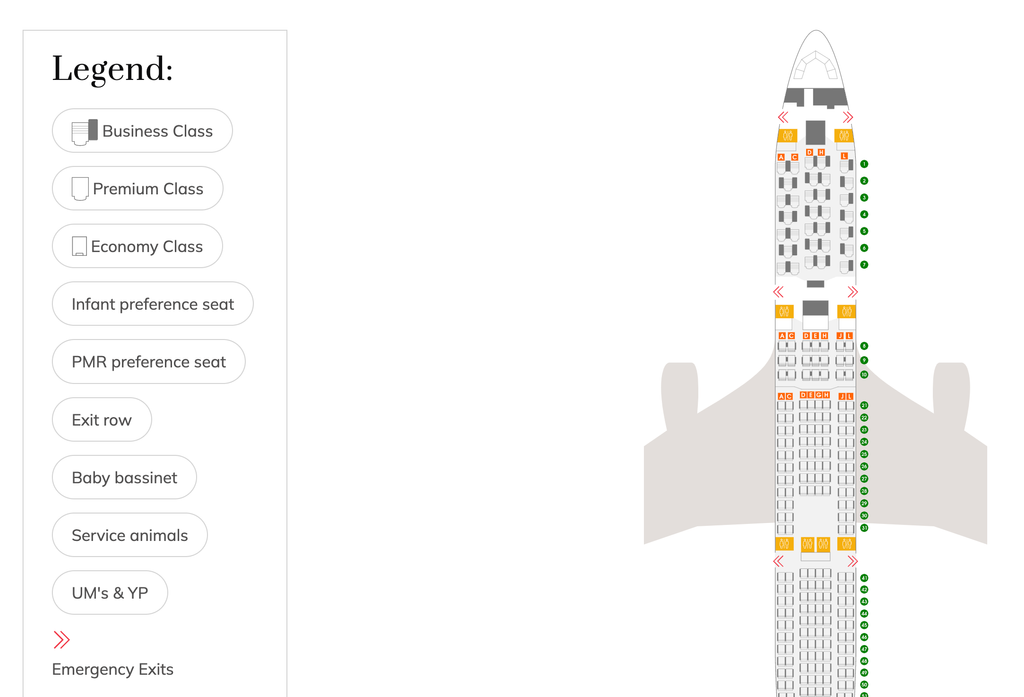
Task: Select the UM's & YP legend item
Action: point(110,592)
